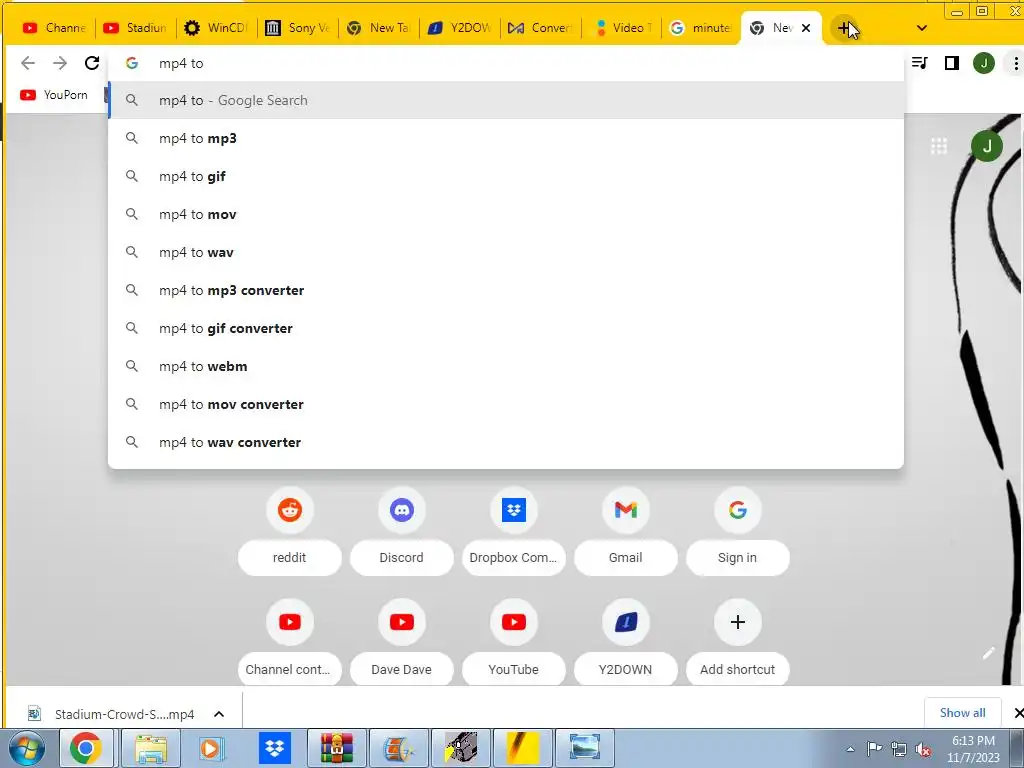Open the Google Sign in shortcut
The width and height of the screenshot is (1024, 768).
tap(737, 532)
